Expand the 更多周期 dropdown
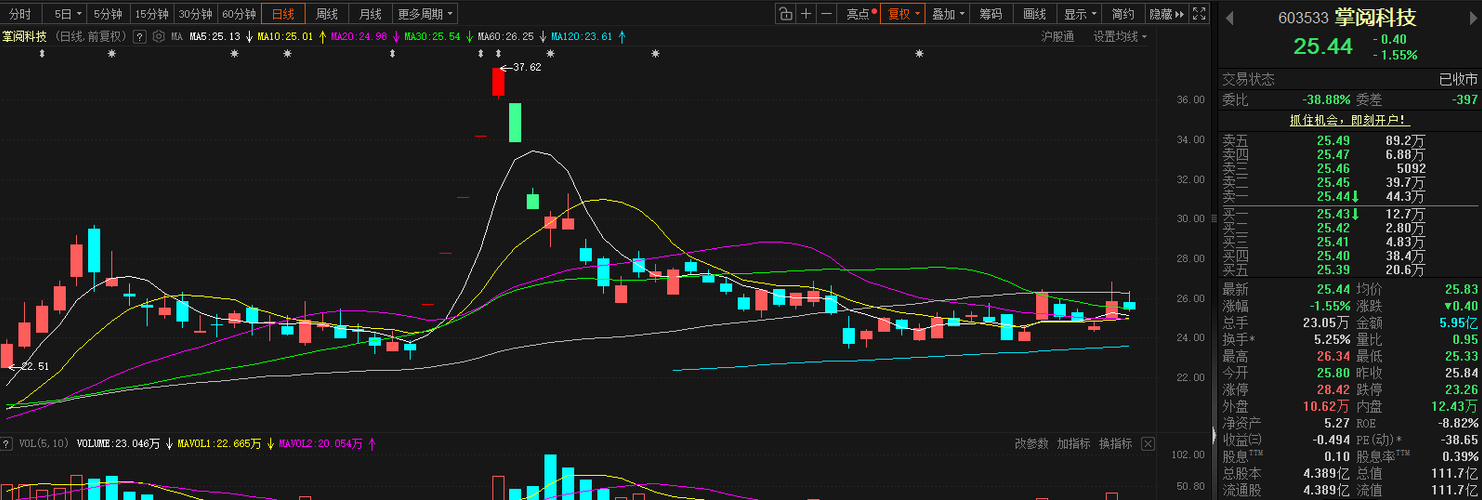The height and width of the screenshot is (500, 1482). [425, 14]
